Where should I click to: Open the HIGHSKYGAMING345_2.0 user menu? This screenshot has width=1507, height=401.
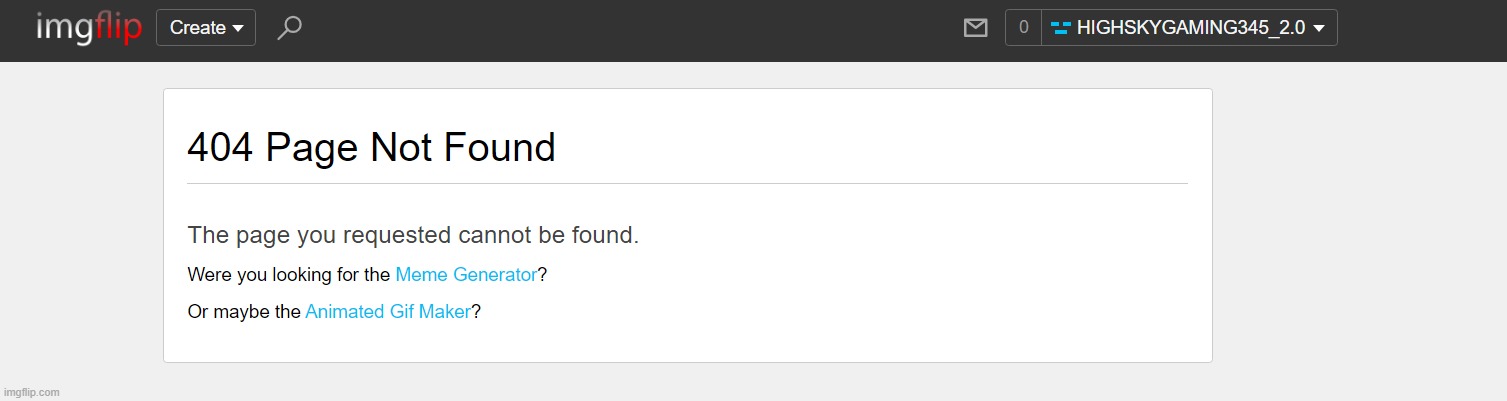[1189, 28]
